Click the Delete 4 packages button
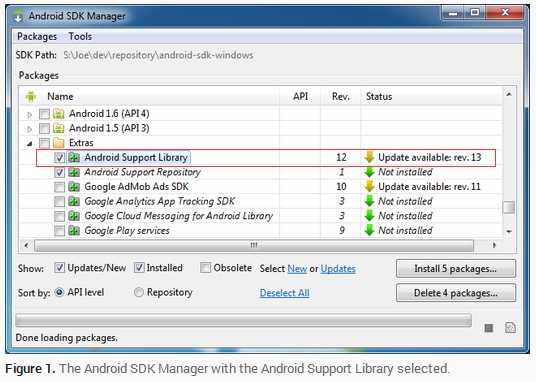 click(456, 293)
